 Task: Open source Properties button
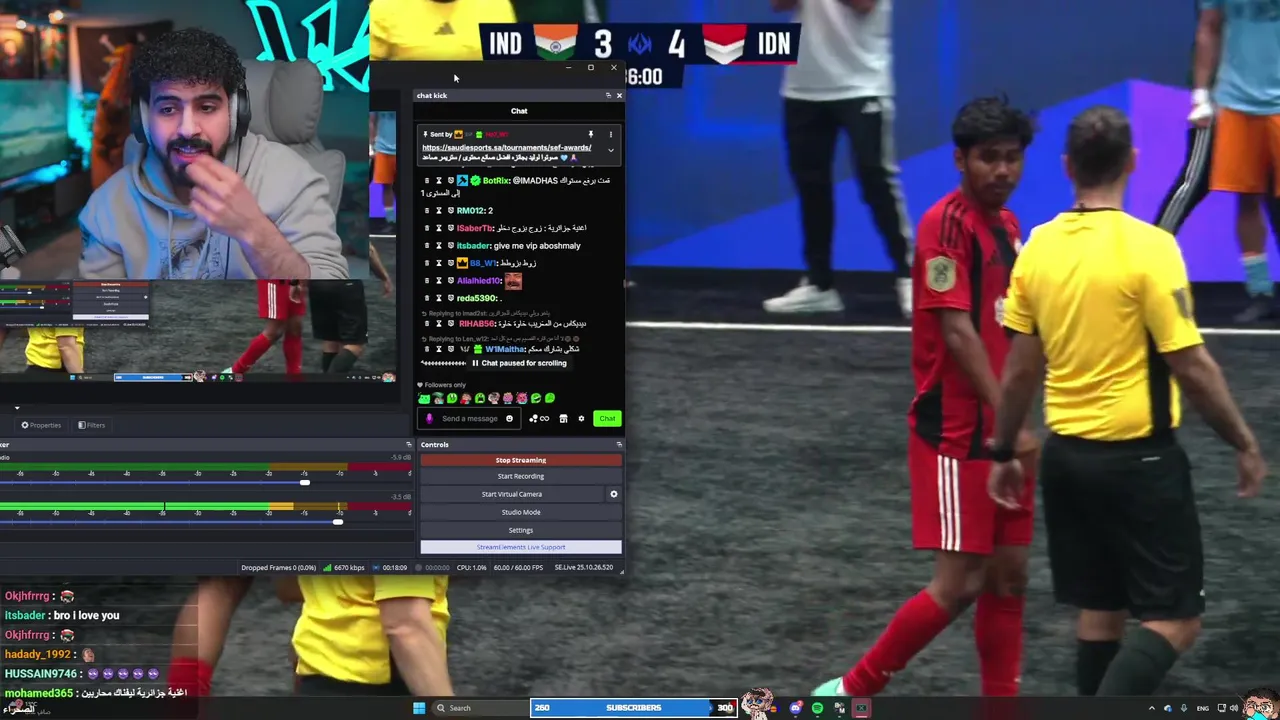pos(41,425)
